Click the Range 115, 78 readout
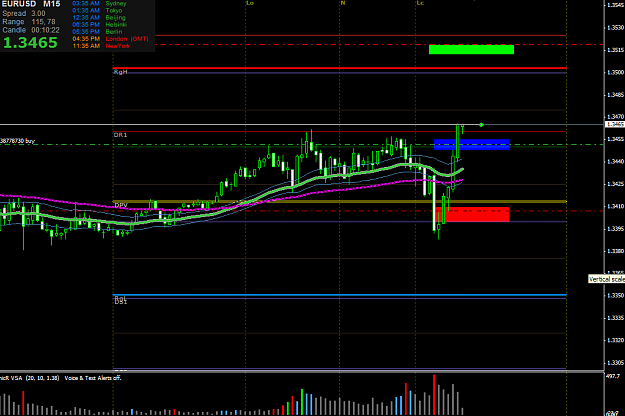 coord(29,22)
